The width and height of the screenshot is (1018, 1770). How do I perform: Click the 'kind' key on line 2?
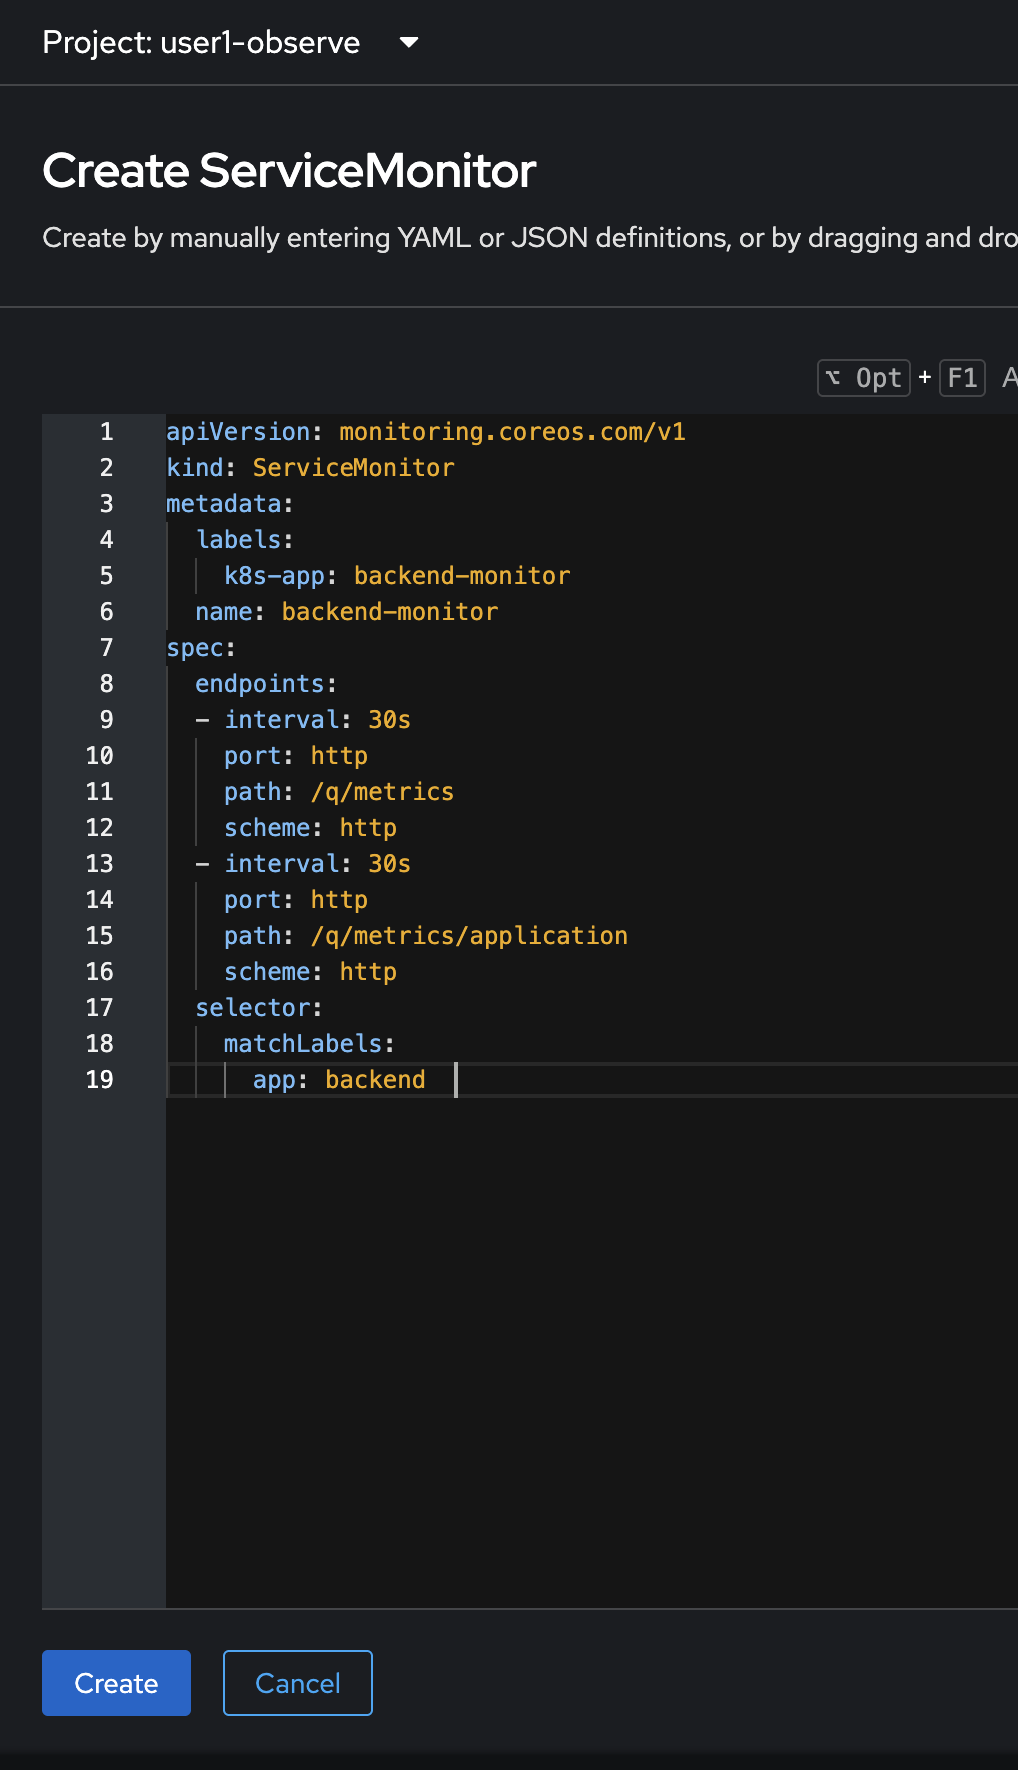[195, 468]
